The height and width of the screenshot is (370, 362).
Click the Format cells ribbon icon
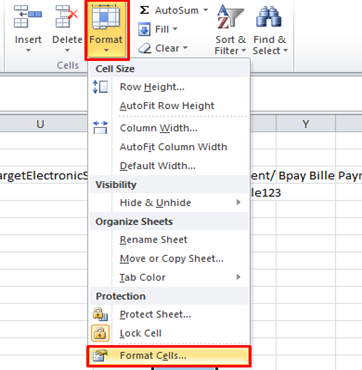(x=106, y=16)
